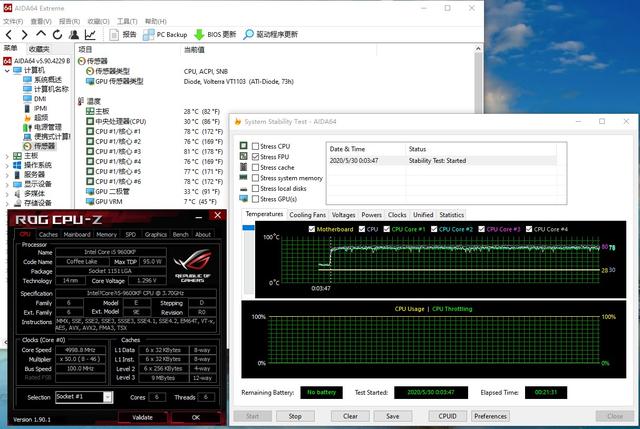Screen dimensions: 640x429
Task: Open the chart graph toolbar icon
Action: (90, 35)
